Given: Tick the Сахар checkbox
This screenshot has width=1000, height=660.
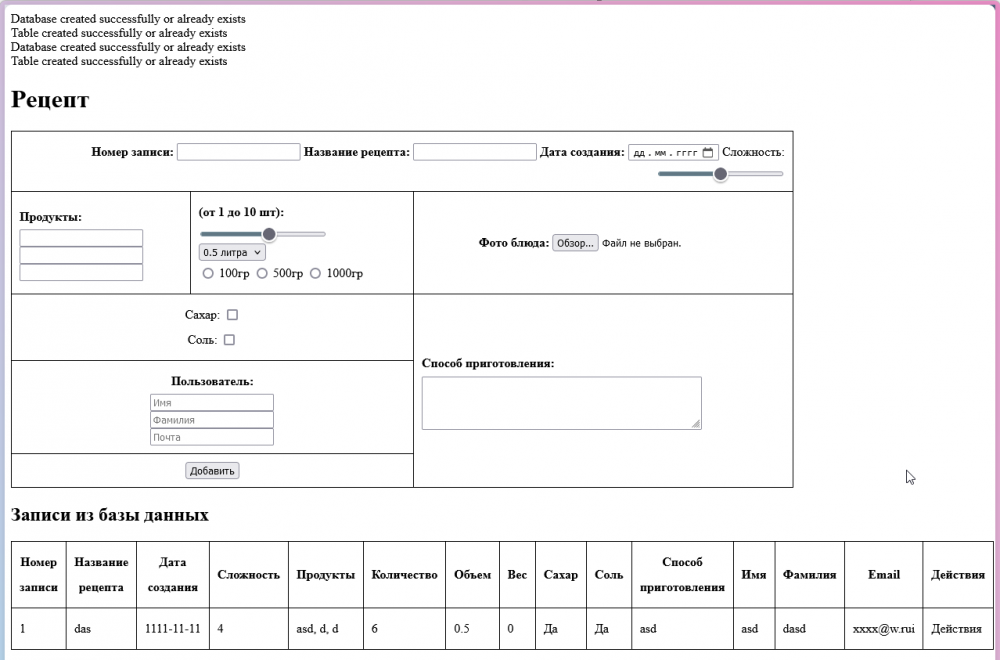Looking at the screenshot, I should click(x=233, y=315).
